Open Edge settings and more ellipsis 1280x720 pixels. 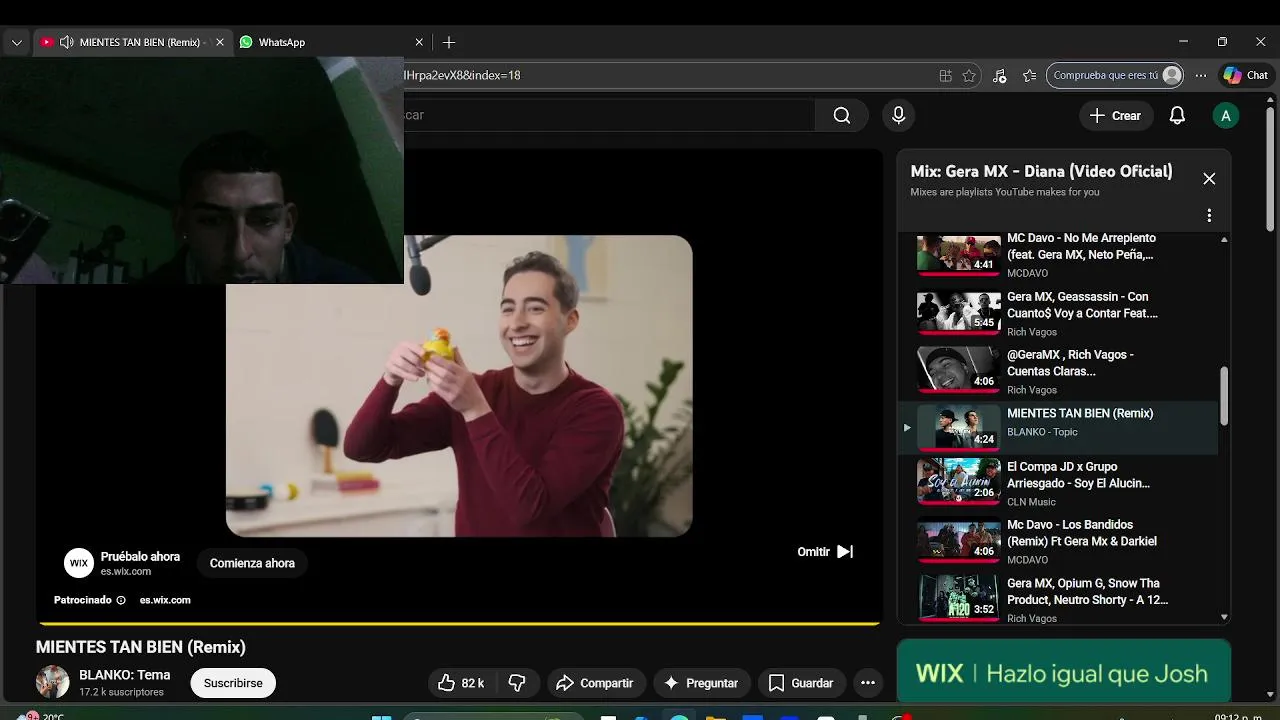point(1201,75)
